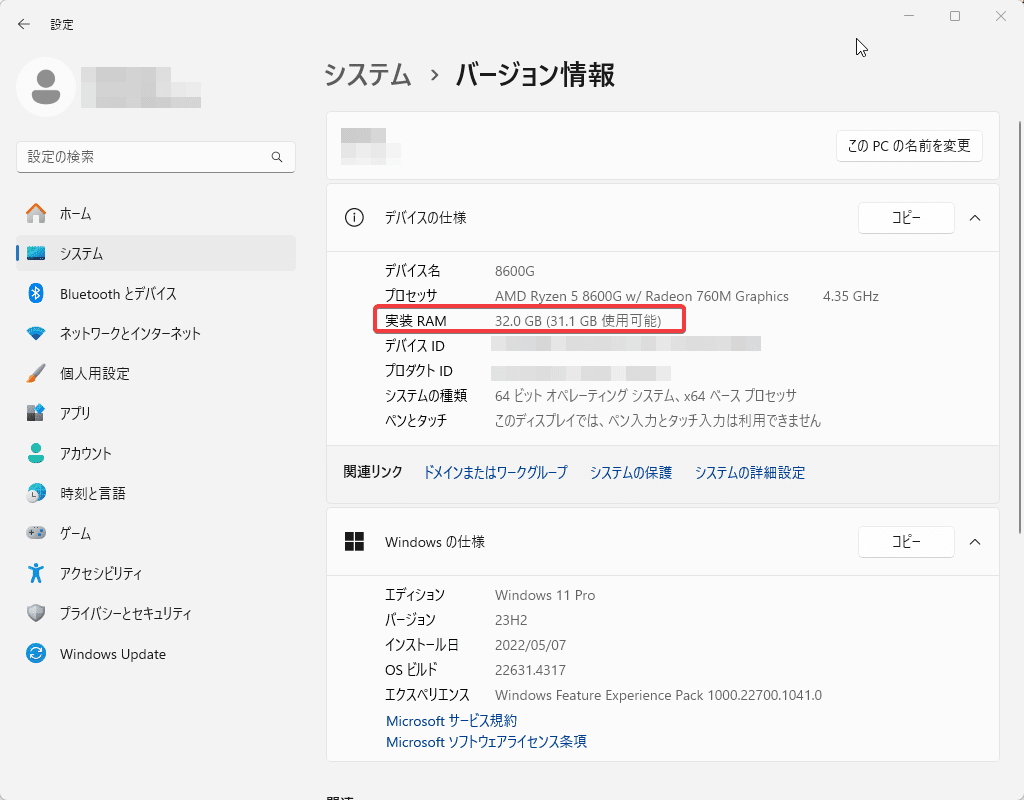Viewport: 1024px width, 800px height.
Task: Collapse the デバイスの仕様 section chevron
Action: (975, 217)
